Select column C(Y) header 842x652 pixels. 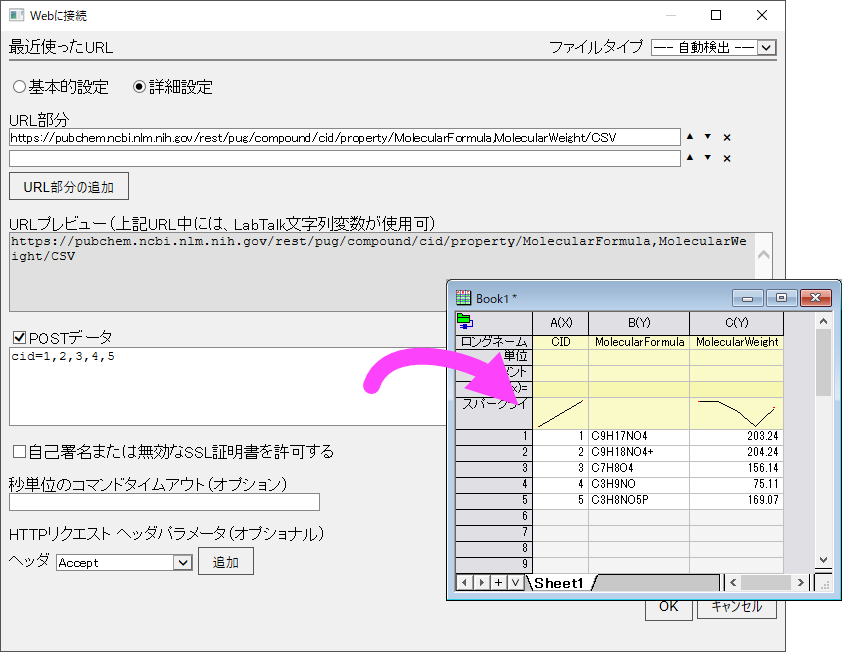737,323
